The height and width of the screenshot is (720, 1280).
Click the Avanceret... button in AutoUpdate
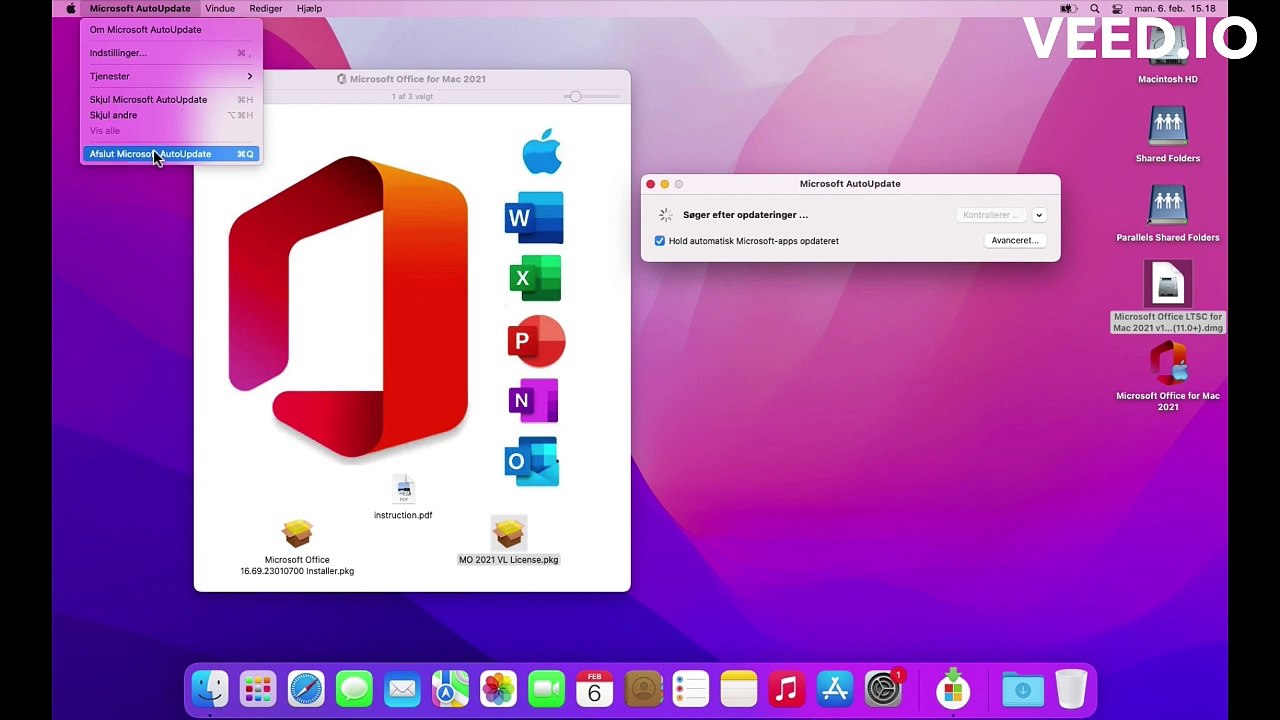click(x=1015, y=241)
